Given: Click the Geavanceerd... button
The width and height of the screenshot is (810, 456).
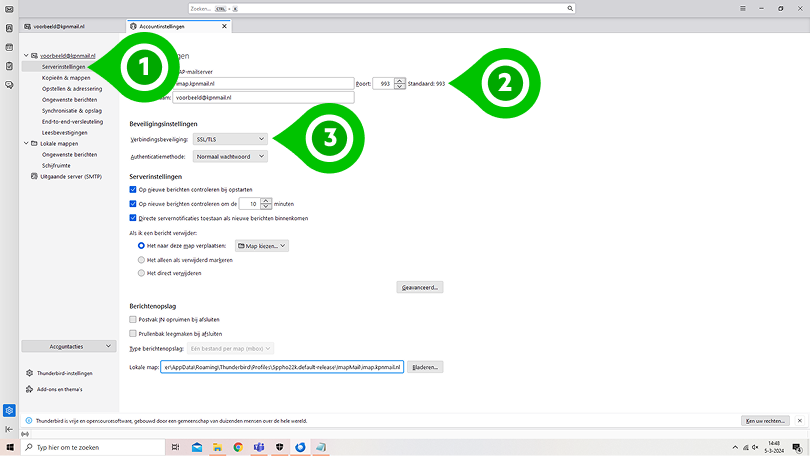Looking at the screenshot, I should click(x=420, y=287).
